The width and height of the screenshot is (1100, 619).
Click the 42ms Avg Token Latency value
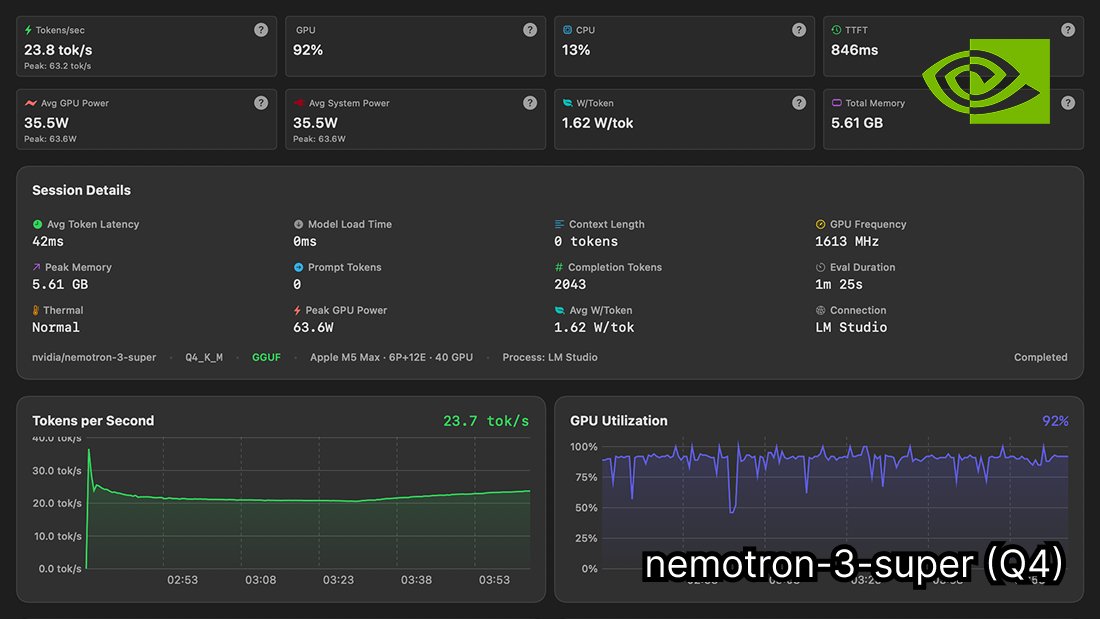pos(48,241)
